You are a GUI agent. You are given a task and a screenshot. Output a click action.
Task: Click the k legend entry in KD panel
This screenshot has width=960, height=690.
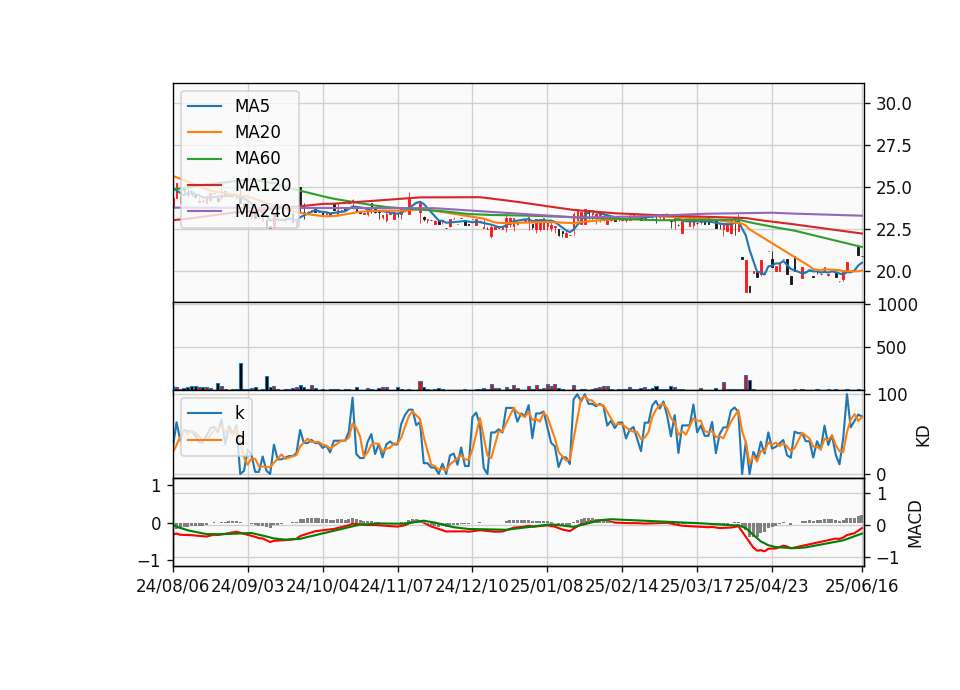(x=239, y=413)
